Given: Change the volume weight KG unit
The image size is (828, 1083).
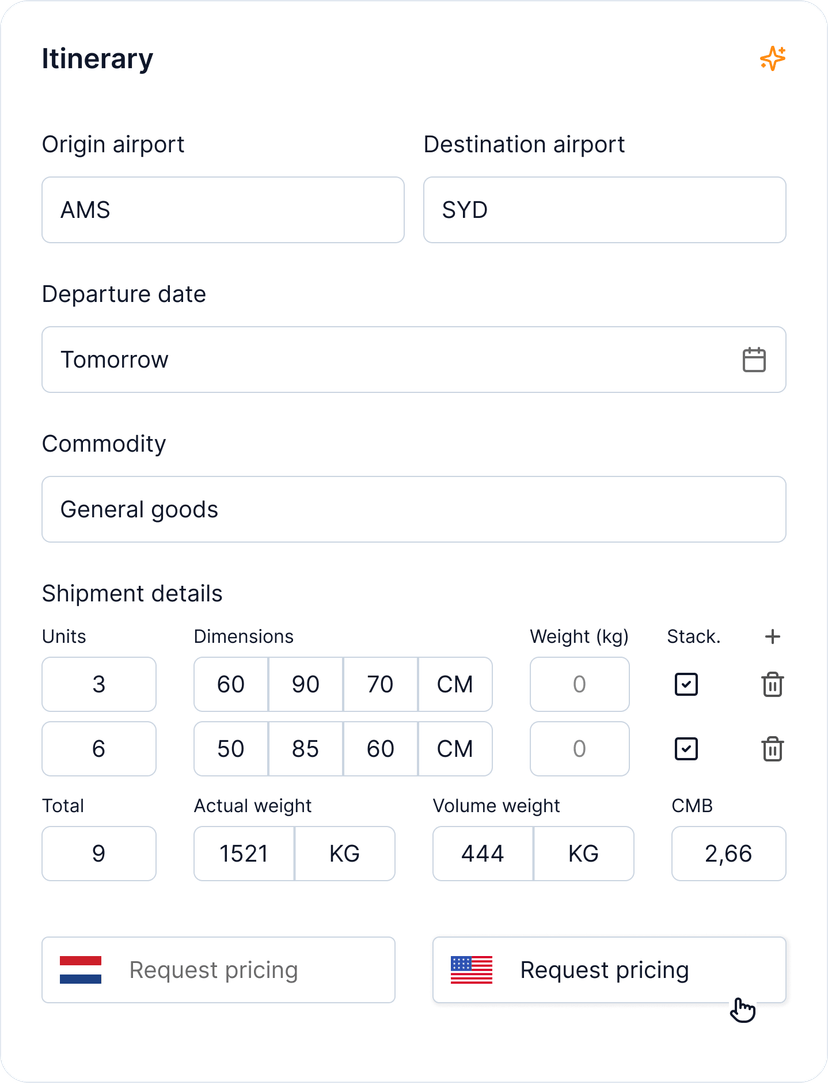Looking at the screenshot, I should [583, 854].
